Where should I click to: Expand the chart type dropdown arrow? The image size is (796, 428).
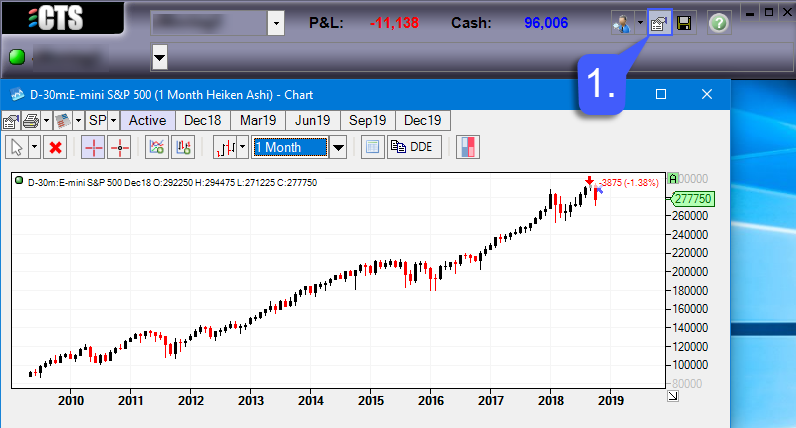pos(242,148)
